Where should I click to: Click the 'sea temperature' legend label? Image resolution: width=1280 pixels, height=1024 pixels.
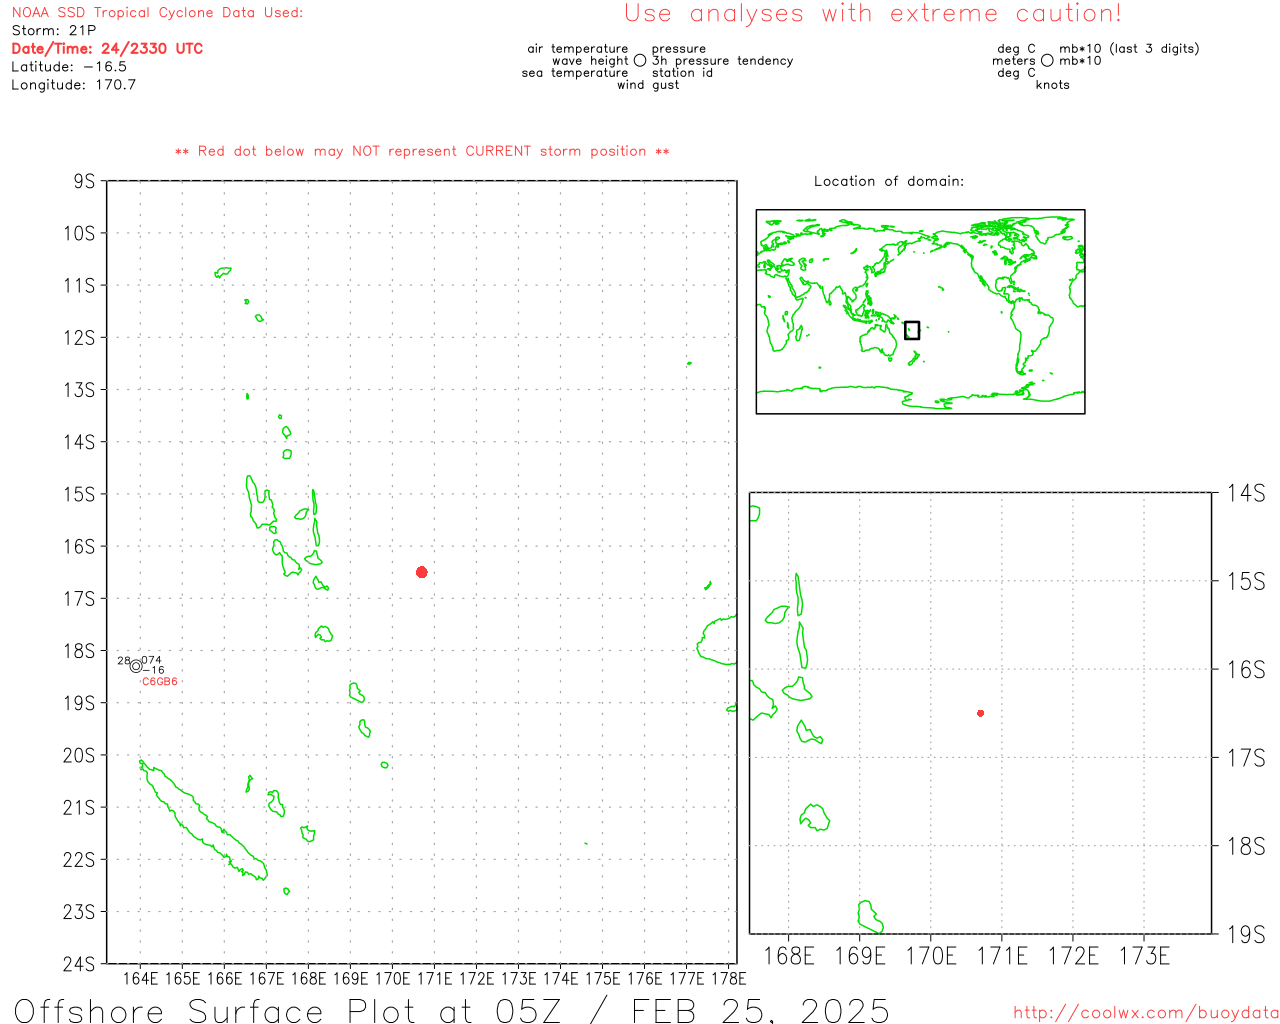point(575,73)
